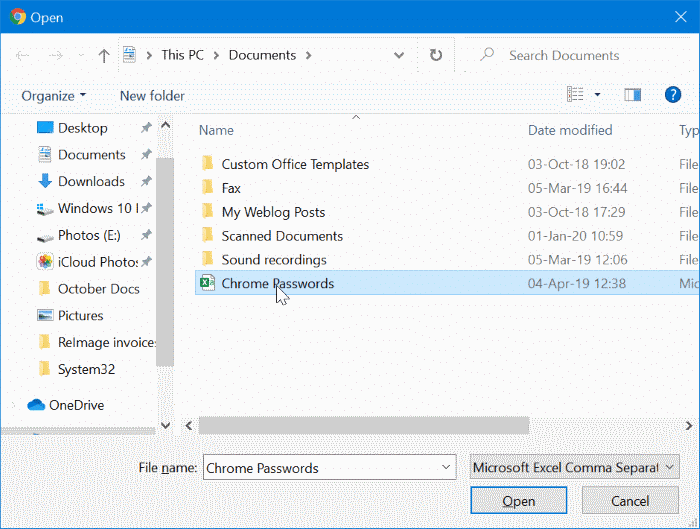
Task: Select the Fax folder
Action: coord(231,188)
